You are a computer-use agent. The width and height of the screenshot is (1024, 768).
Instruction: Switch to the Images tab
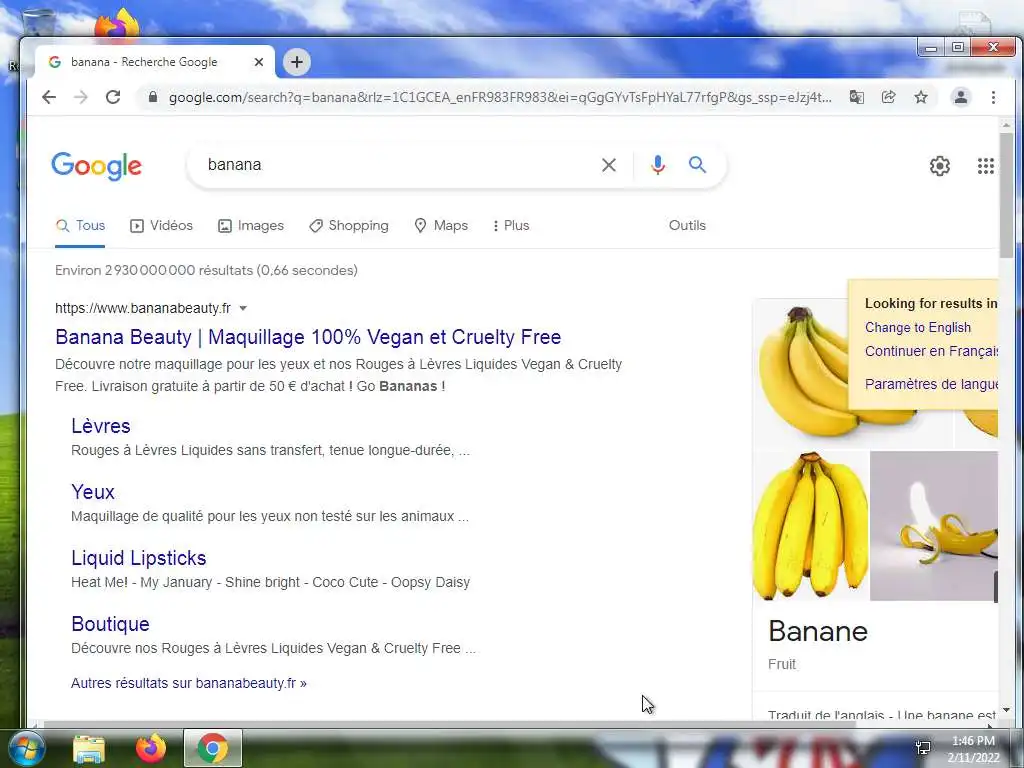click(251, 226)
